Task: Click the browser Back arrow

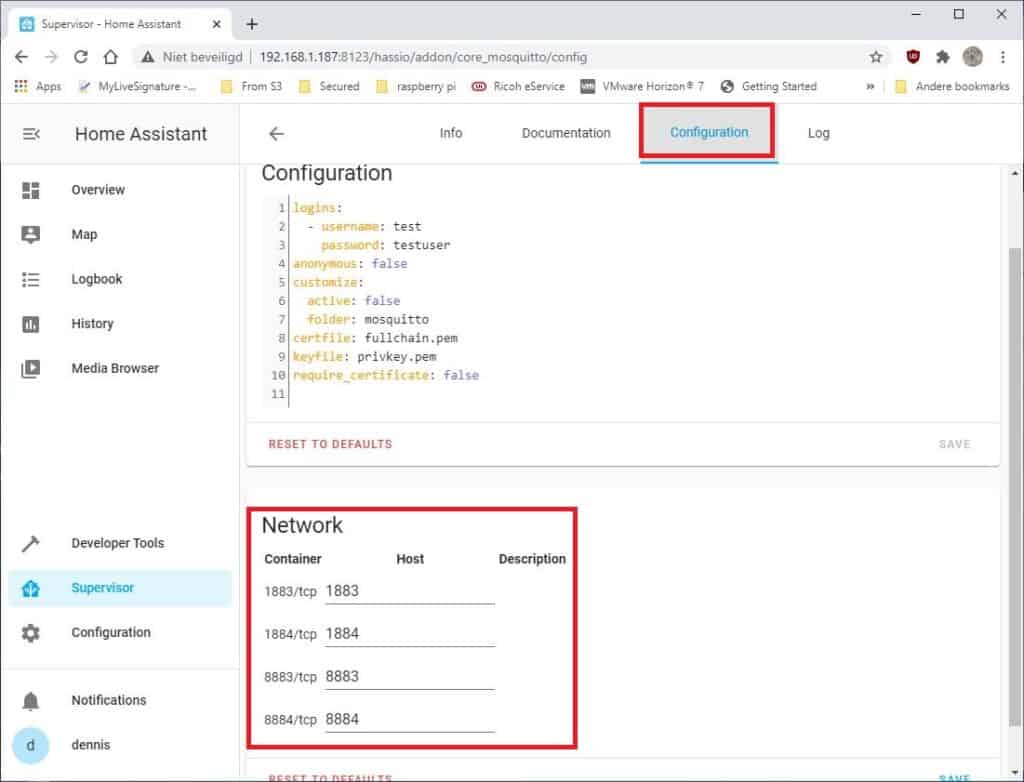Action: tap(22, 57)
